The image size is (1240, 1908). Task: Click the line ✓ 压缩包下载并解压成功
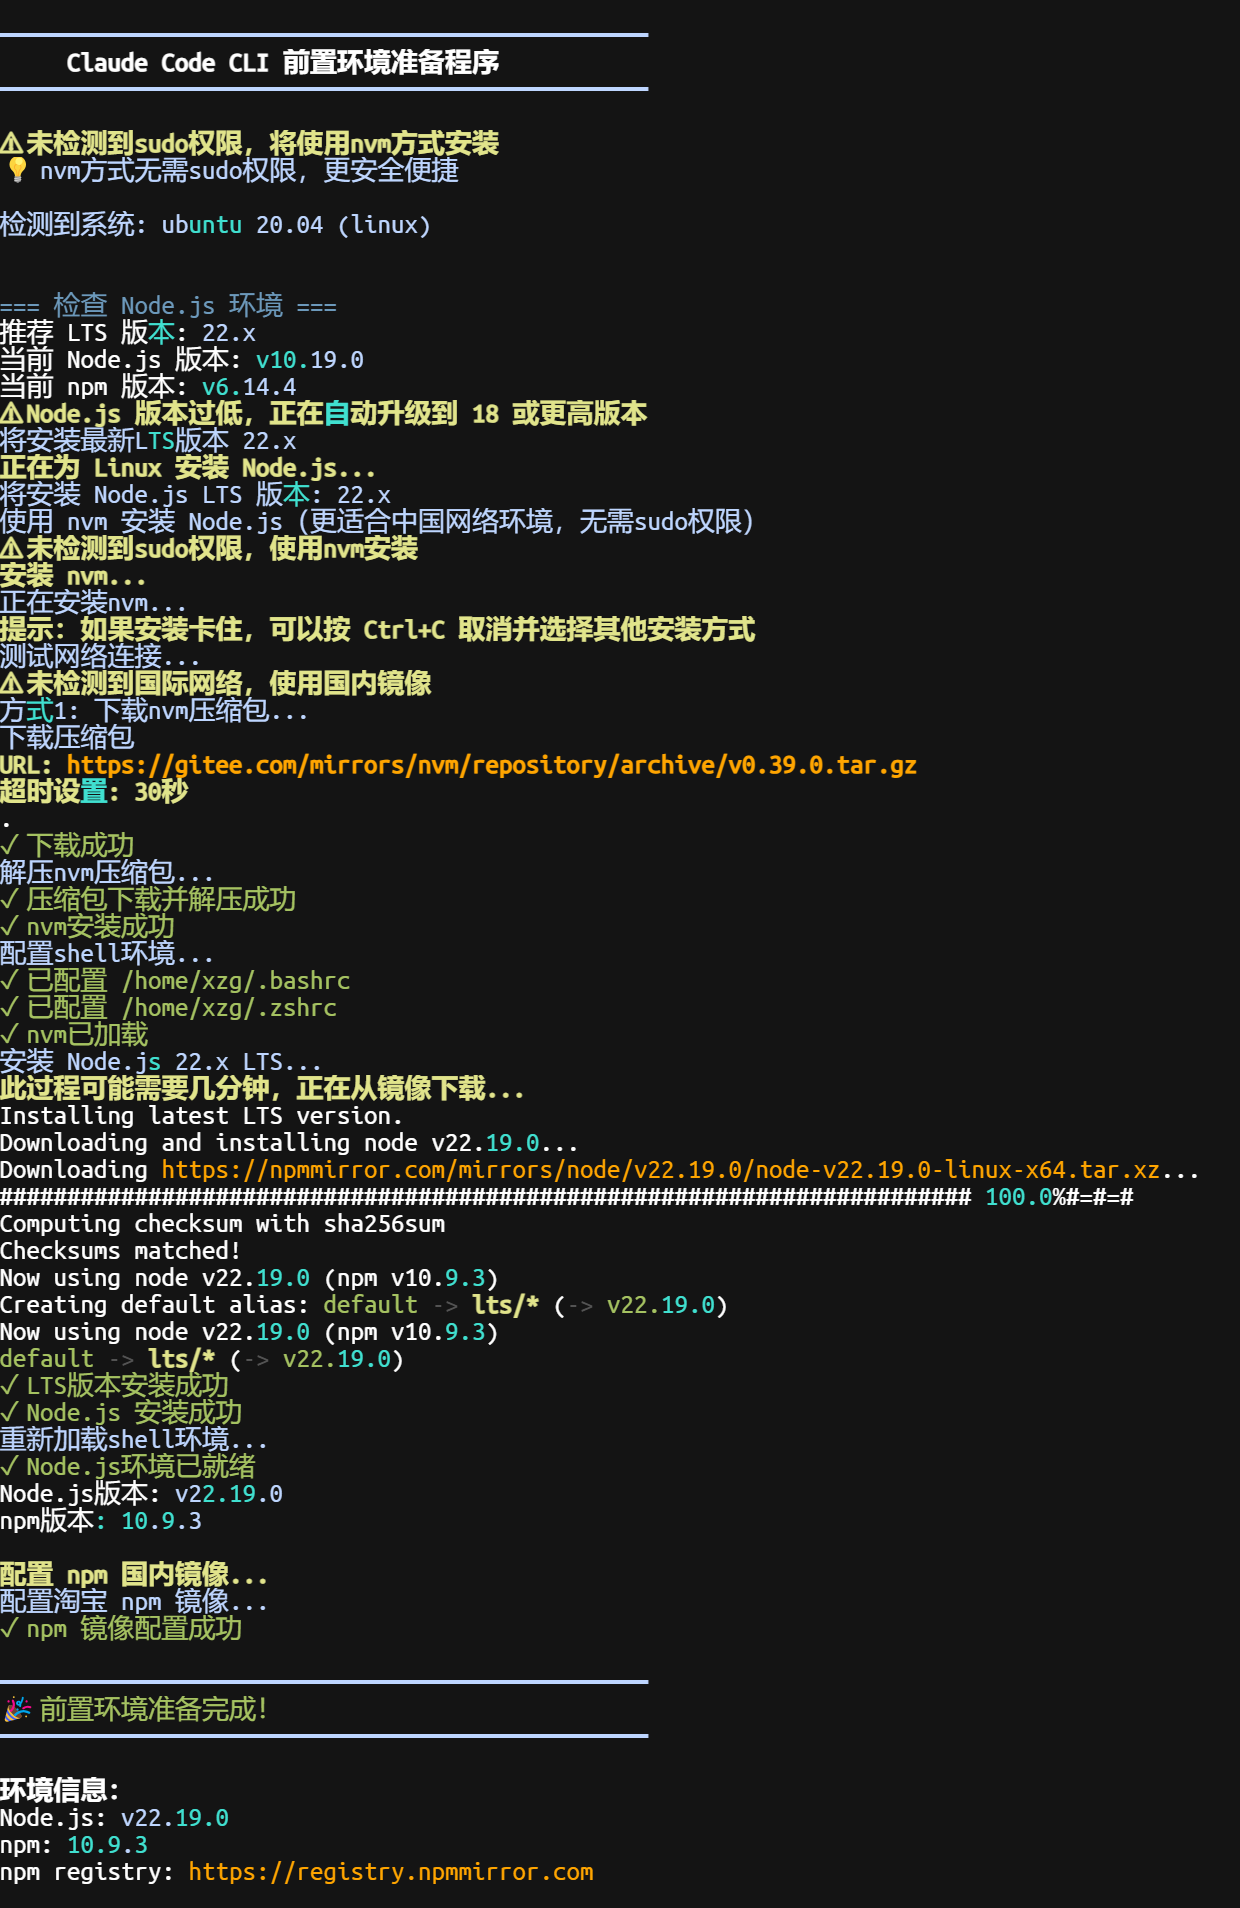click(x=148, y=900)
